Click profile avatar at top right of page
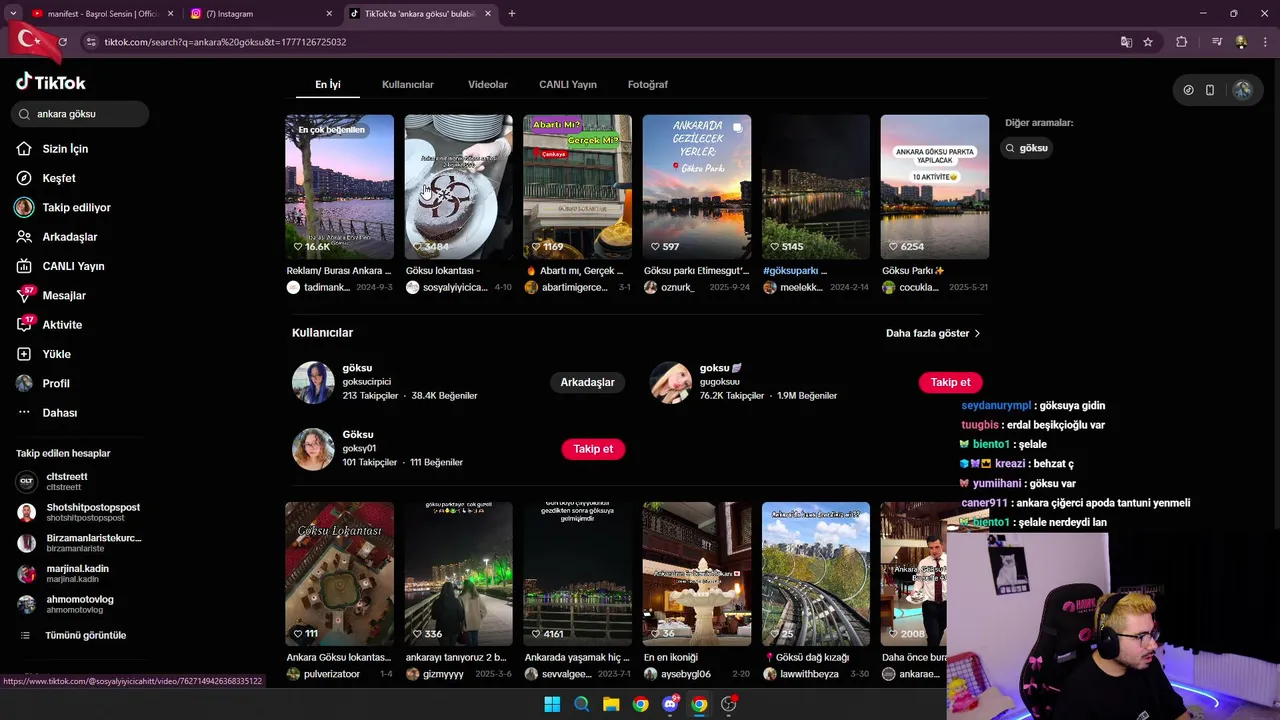The image size is (1280, 720). click(1242, 90)
